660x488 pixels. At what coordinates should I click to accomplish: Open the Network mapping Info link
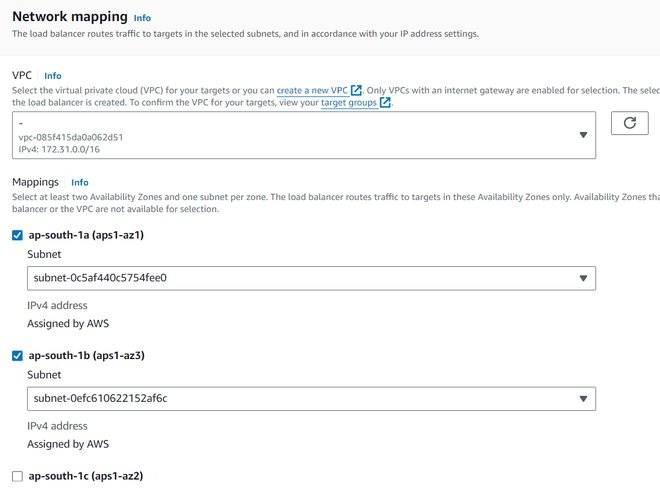click(143, 18)
